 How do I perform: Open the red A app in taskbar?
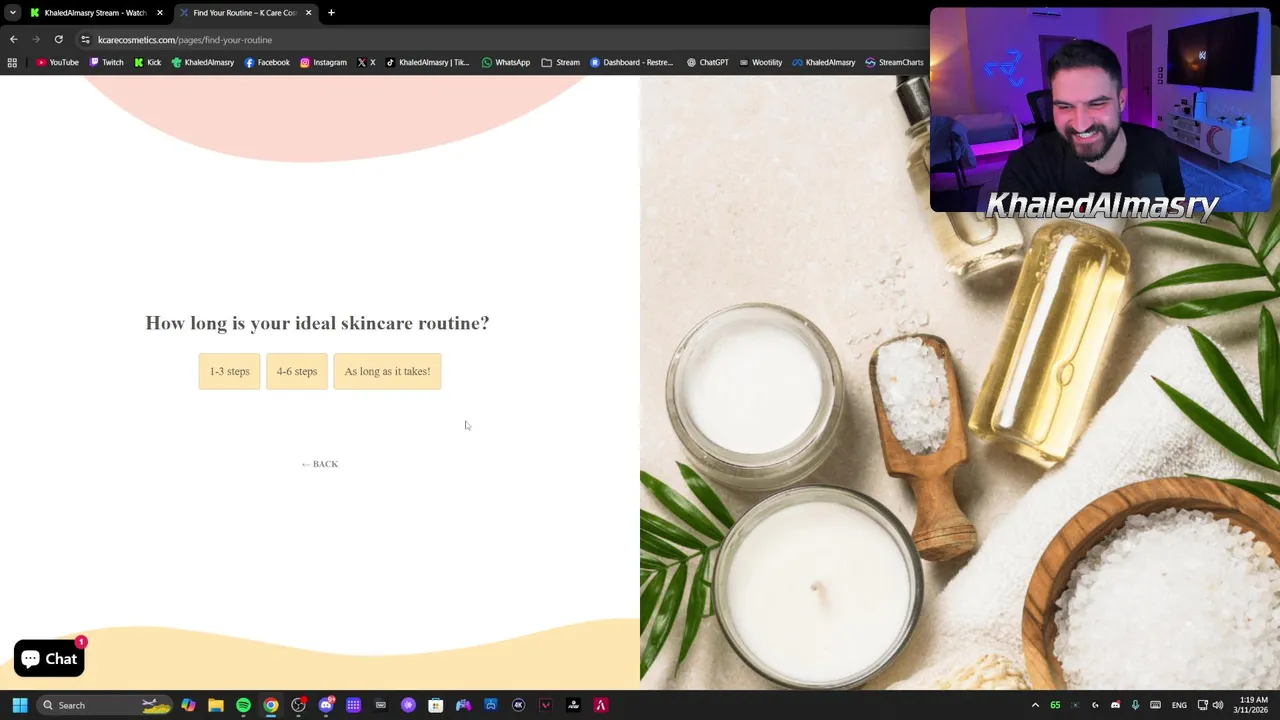click(601, 705)
